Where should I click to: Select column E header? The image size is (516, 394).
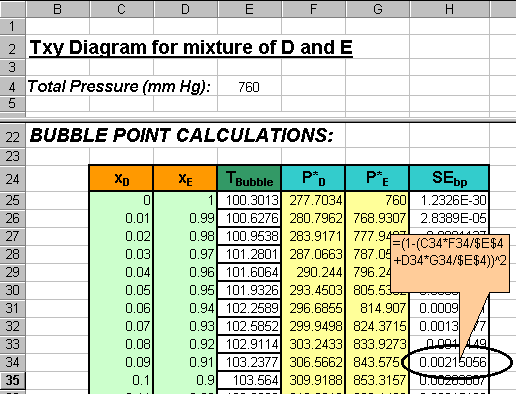249,9
